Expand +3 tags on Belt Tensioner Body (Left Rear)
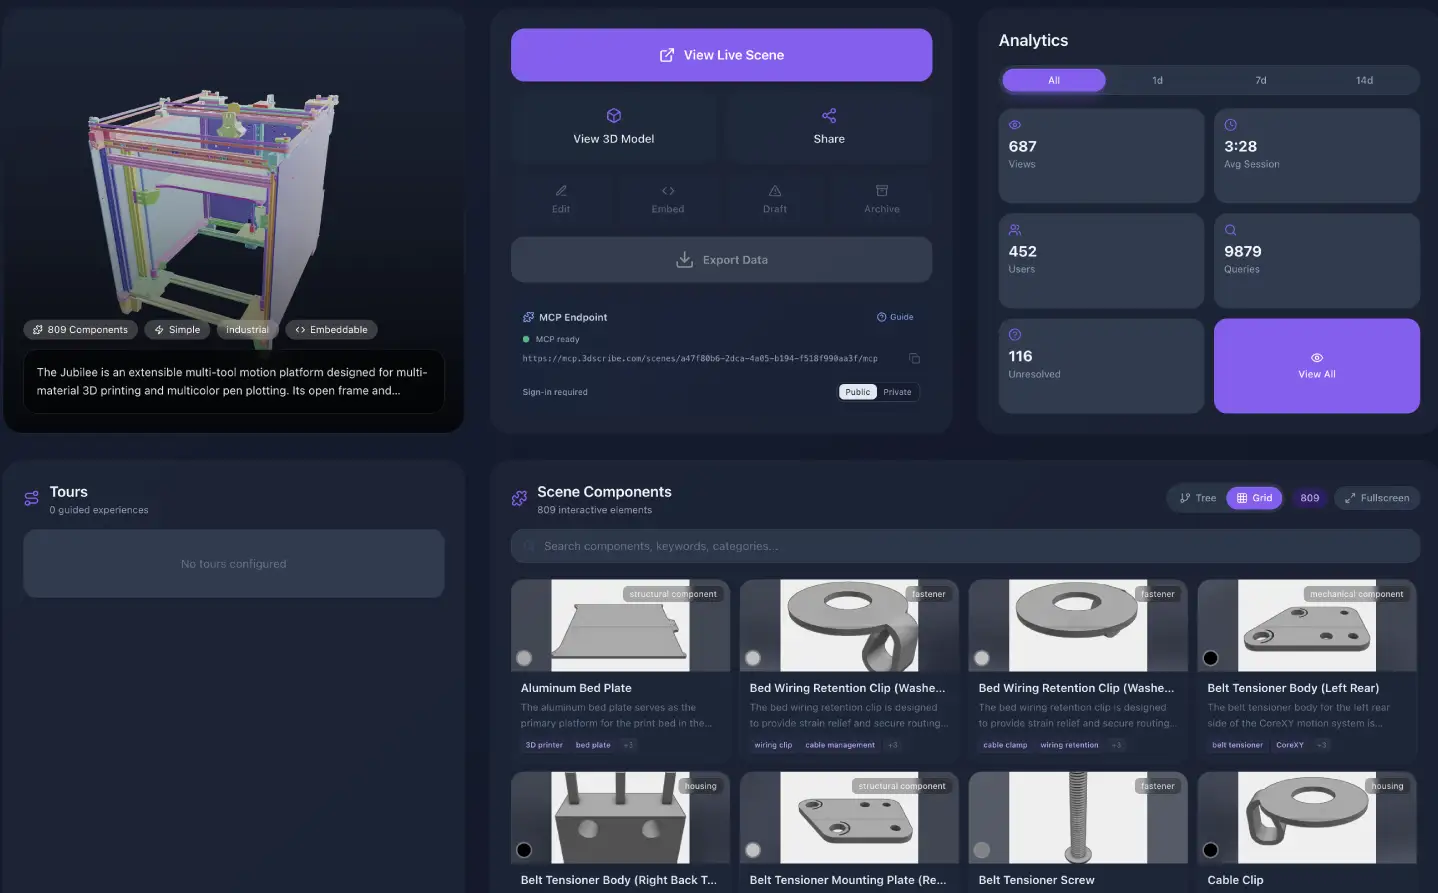The width and height of the screenshot is (1438, 893). (x=1322, y=745)
